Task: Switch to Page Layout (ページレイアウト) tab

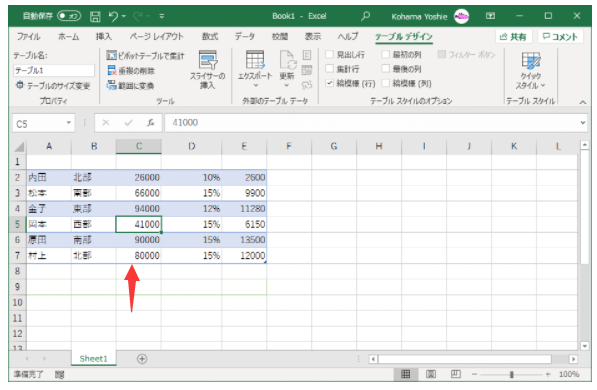Action: tap(156, 37)
